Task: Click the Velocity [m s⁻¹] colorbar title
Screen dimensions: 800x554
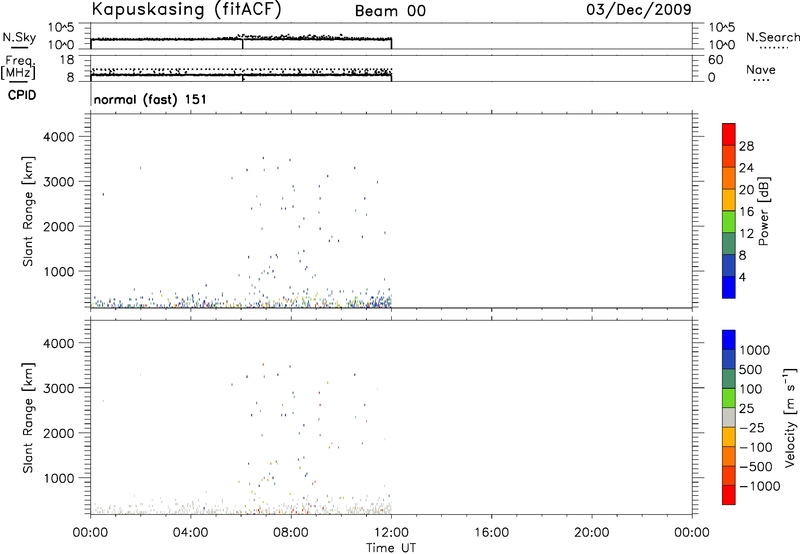Action: [790, 417]
